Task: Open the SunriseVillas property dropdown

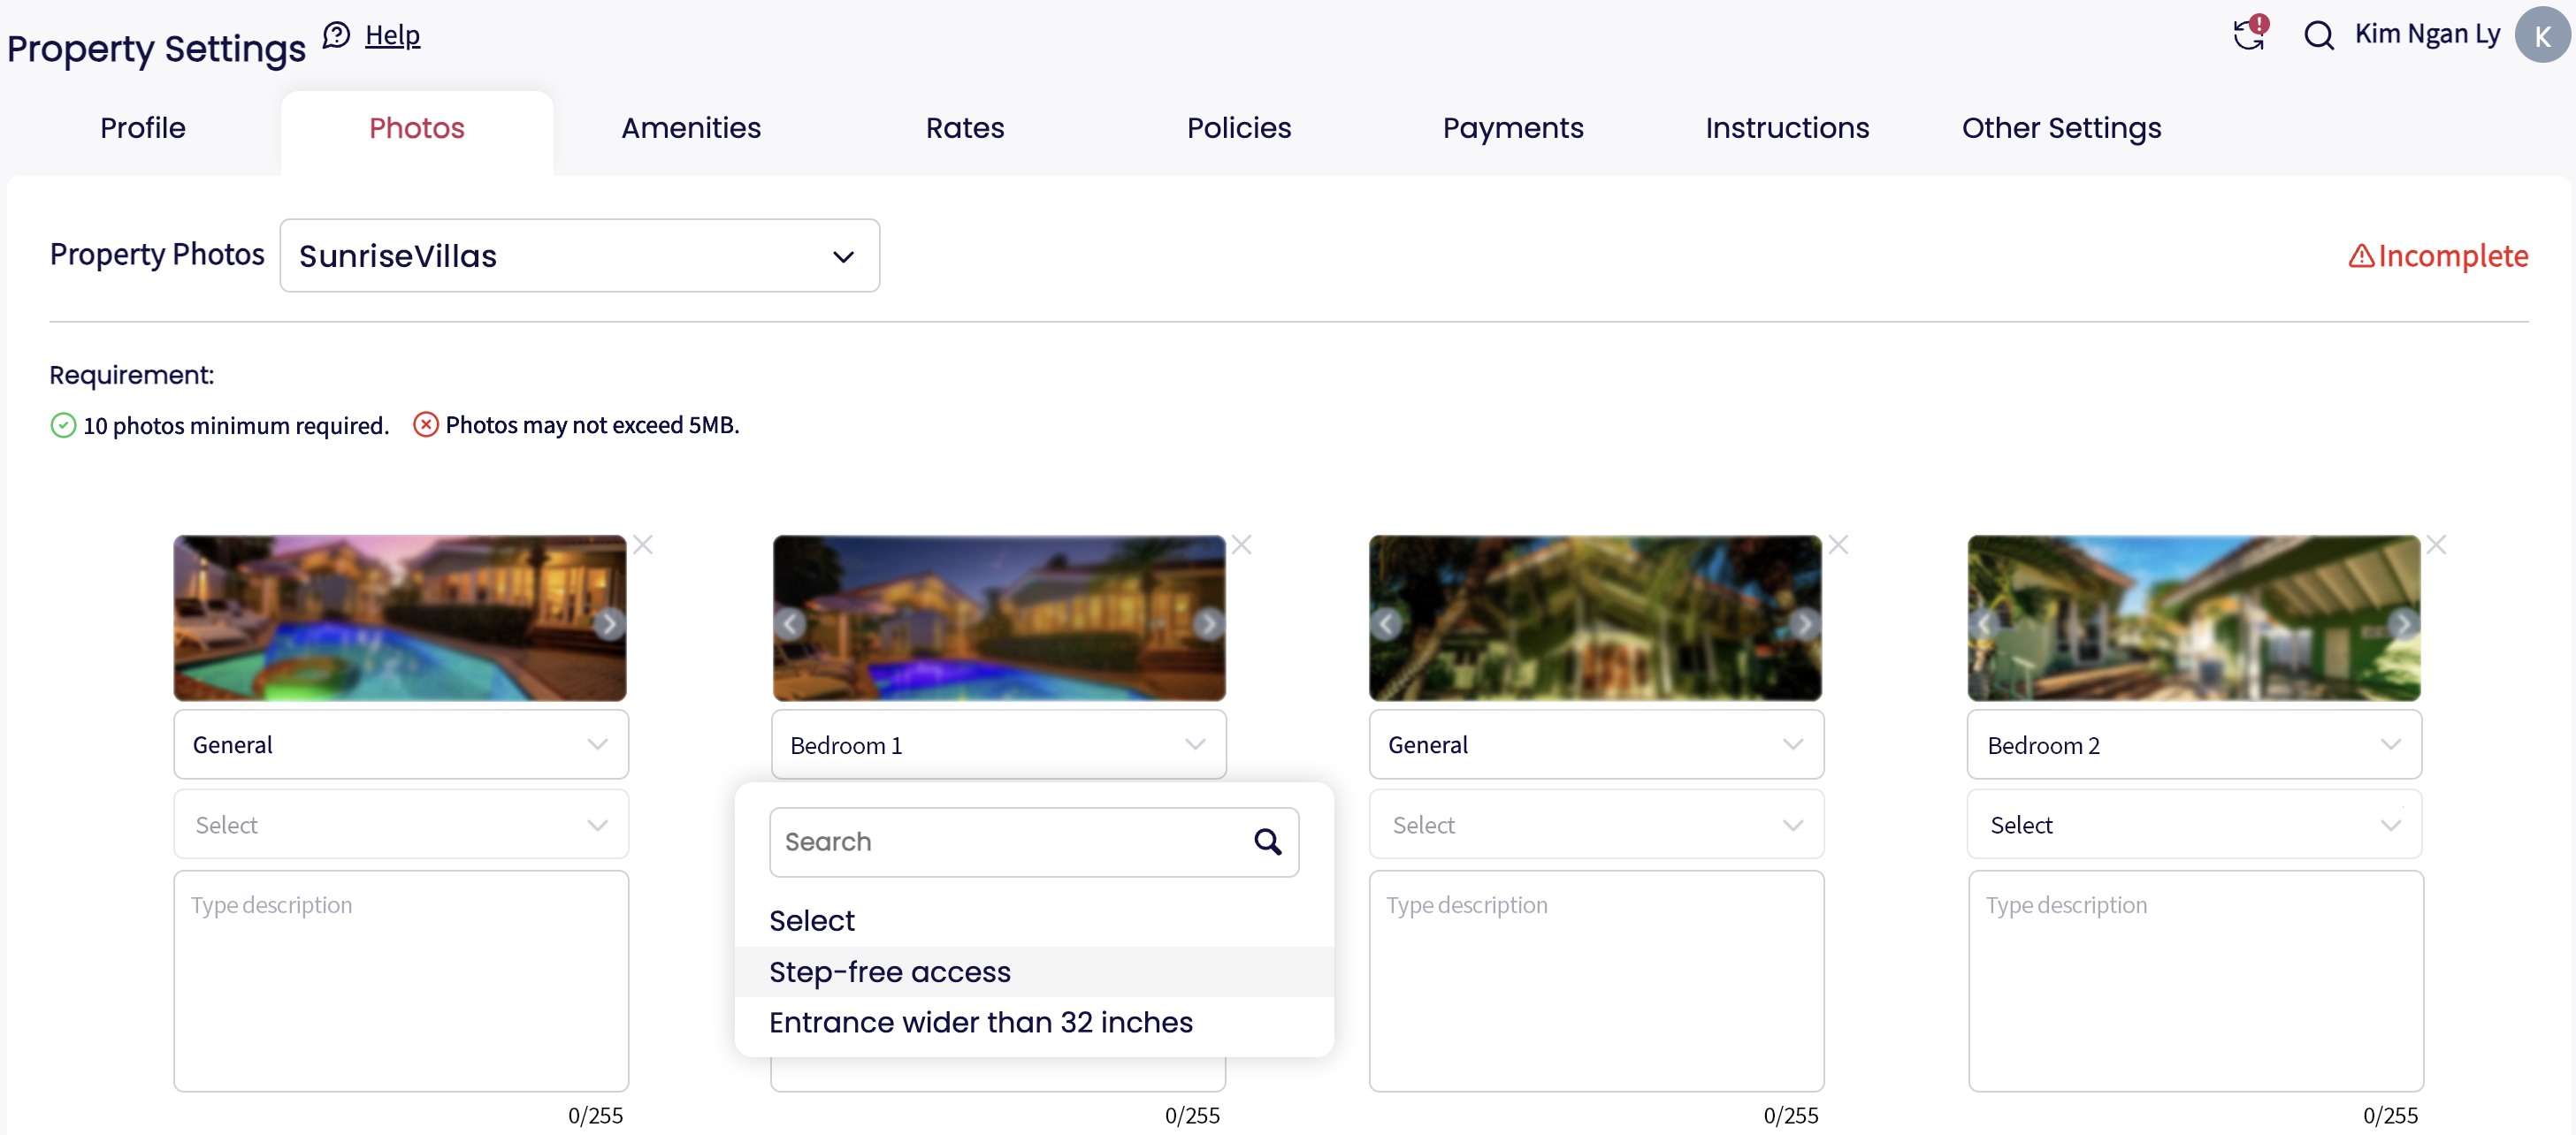Action: click(579, 256)
